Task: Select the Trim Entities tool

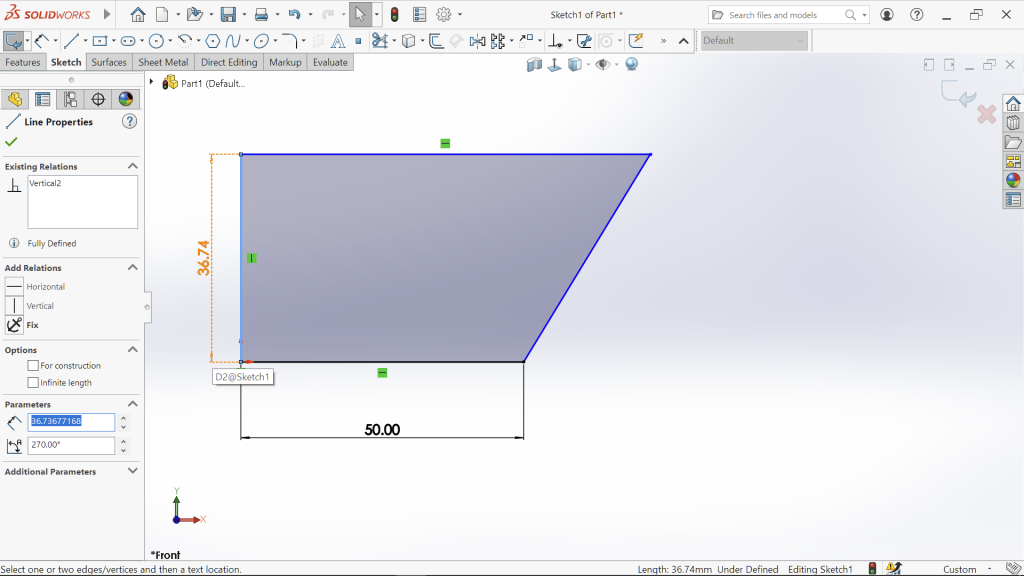Action: (379, 41)
